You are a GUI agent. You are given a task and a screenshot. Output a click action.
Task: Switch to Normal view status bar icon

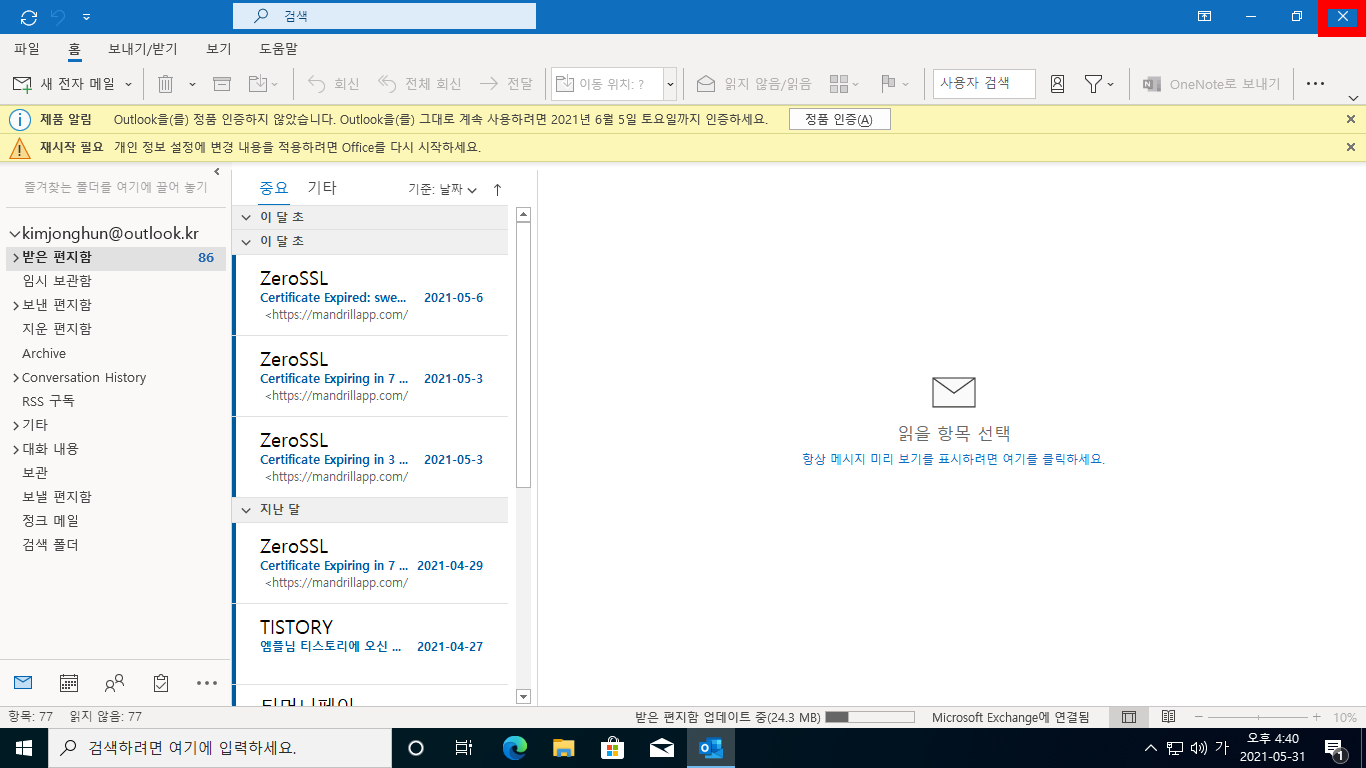[1129, 717]
